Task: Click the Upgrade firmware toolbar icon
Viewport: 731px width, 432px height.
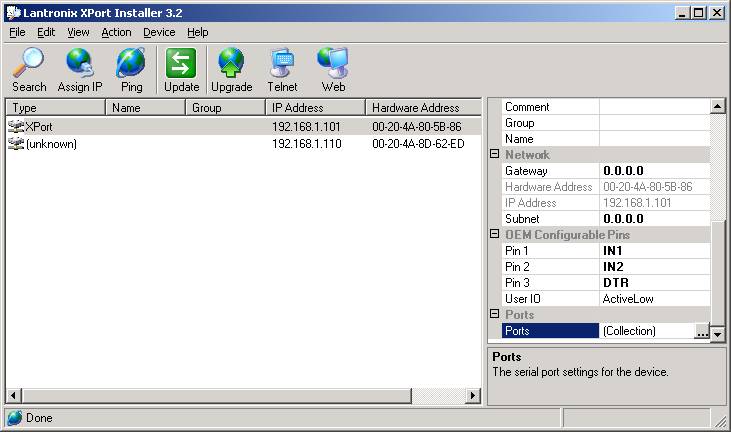Action: (x=231, y=62)
